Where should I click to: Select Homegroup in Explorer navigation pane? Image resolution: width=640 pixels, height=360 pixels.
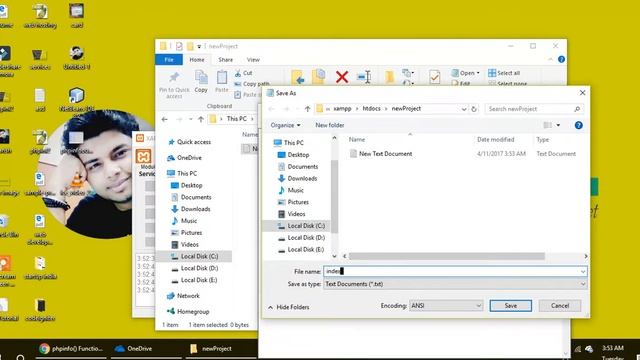[x=188, y=311]
